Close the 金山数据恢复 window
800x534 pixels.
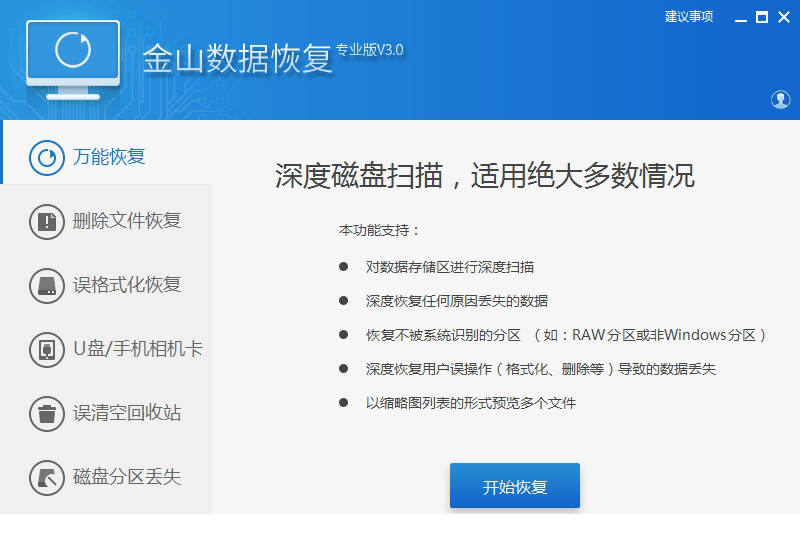784,17
